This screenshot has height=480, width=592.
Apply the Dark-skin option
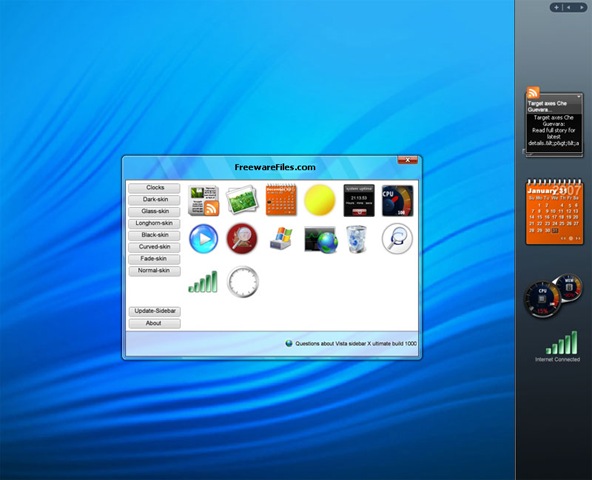coord(154,199)
